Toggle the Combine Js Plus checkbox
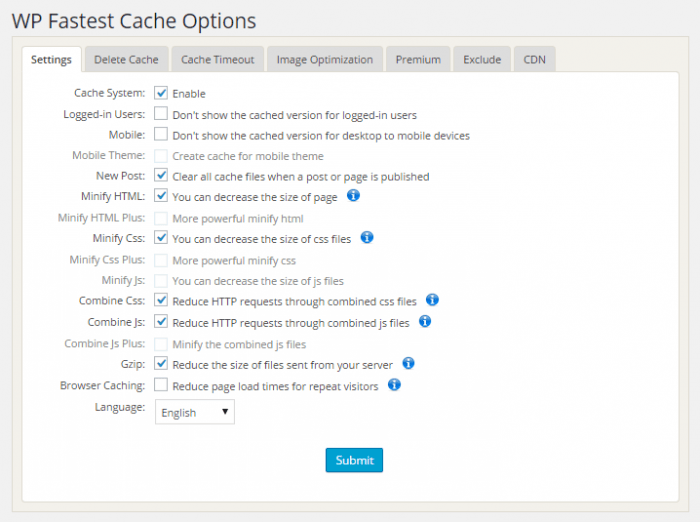Image resolution: width=700 pixels, height=522 pixels. point(161,344)
